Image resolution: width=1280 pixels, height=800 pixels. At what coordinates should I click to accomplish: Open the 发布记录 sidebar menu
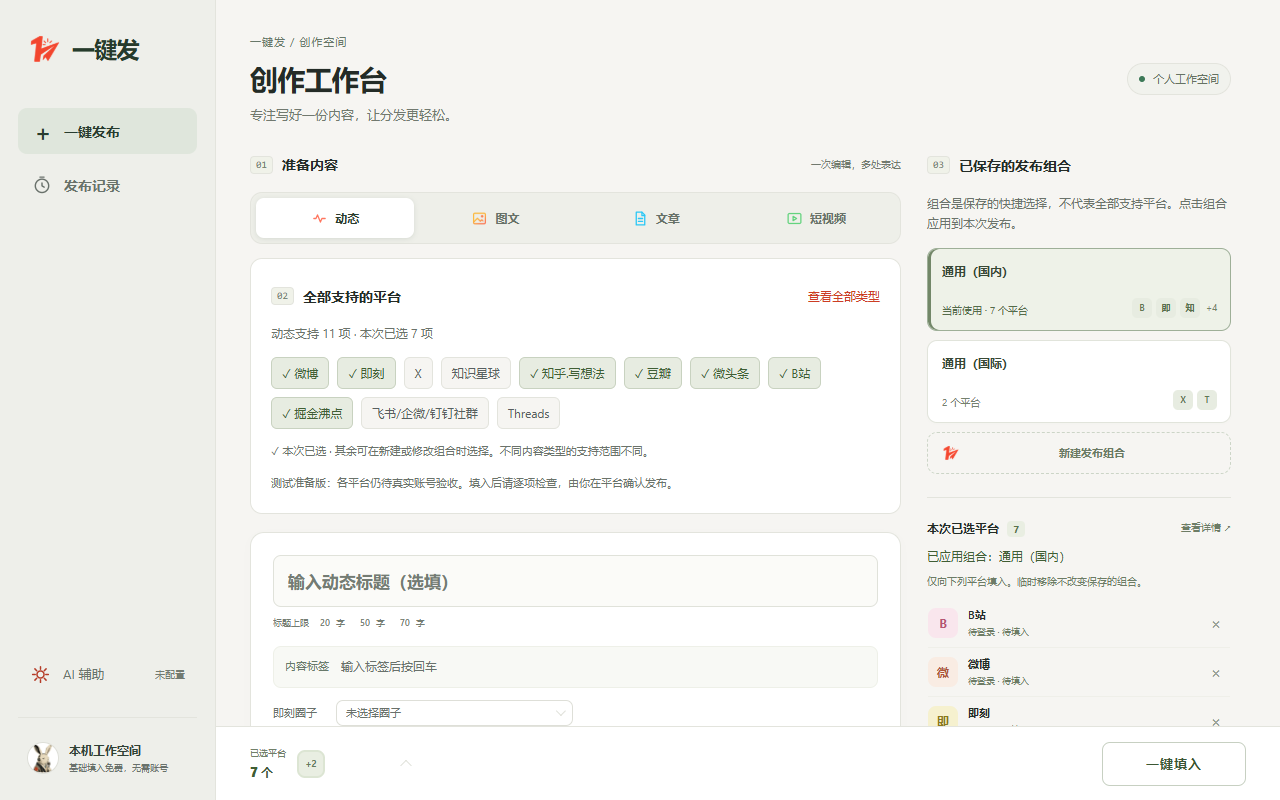coord(107,185)
